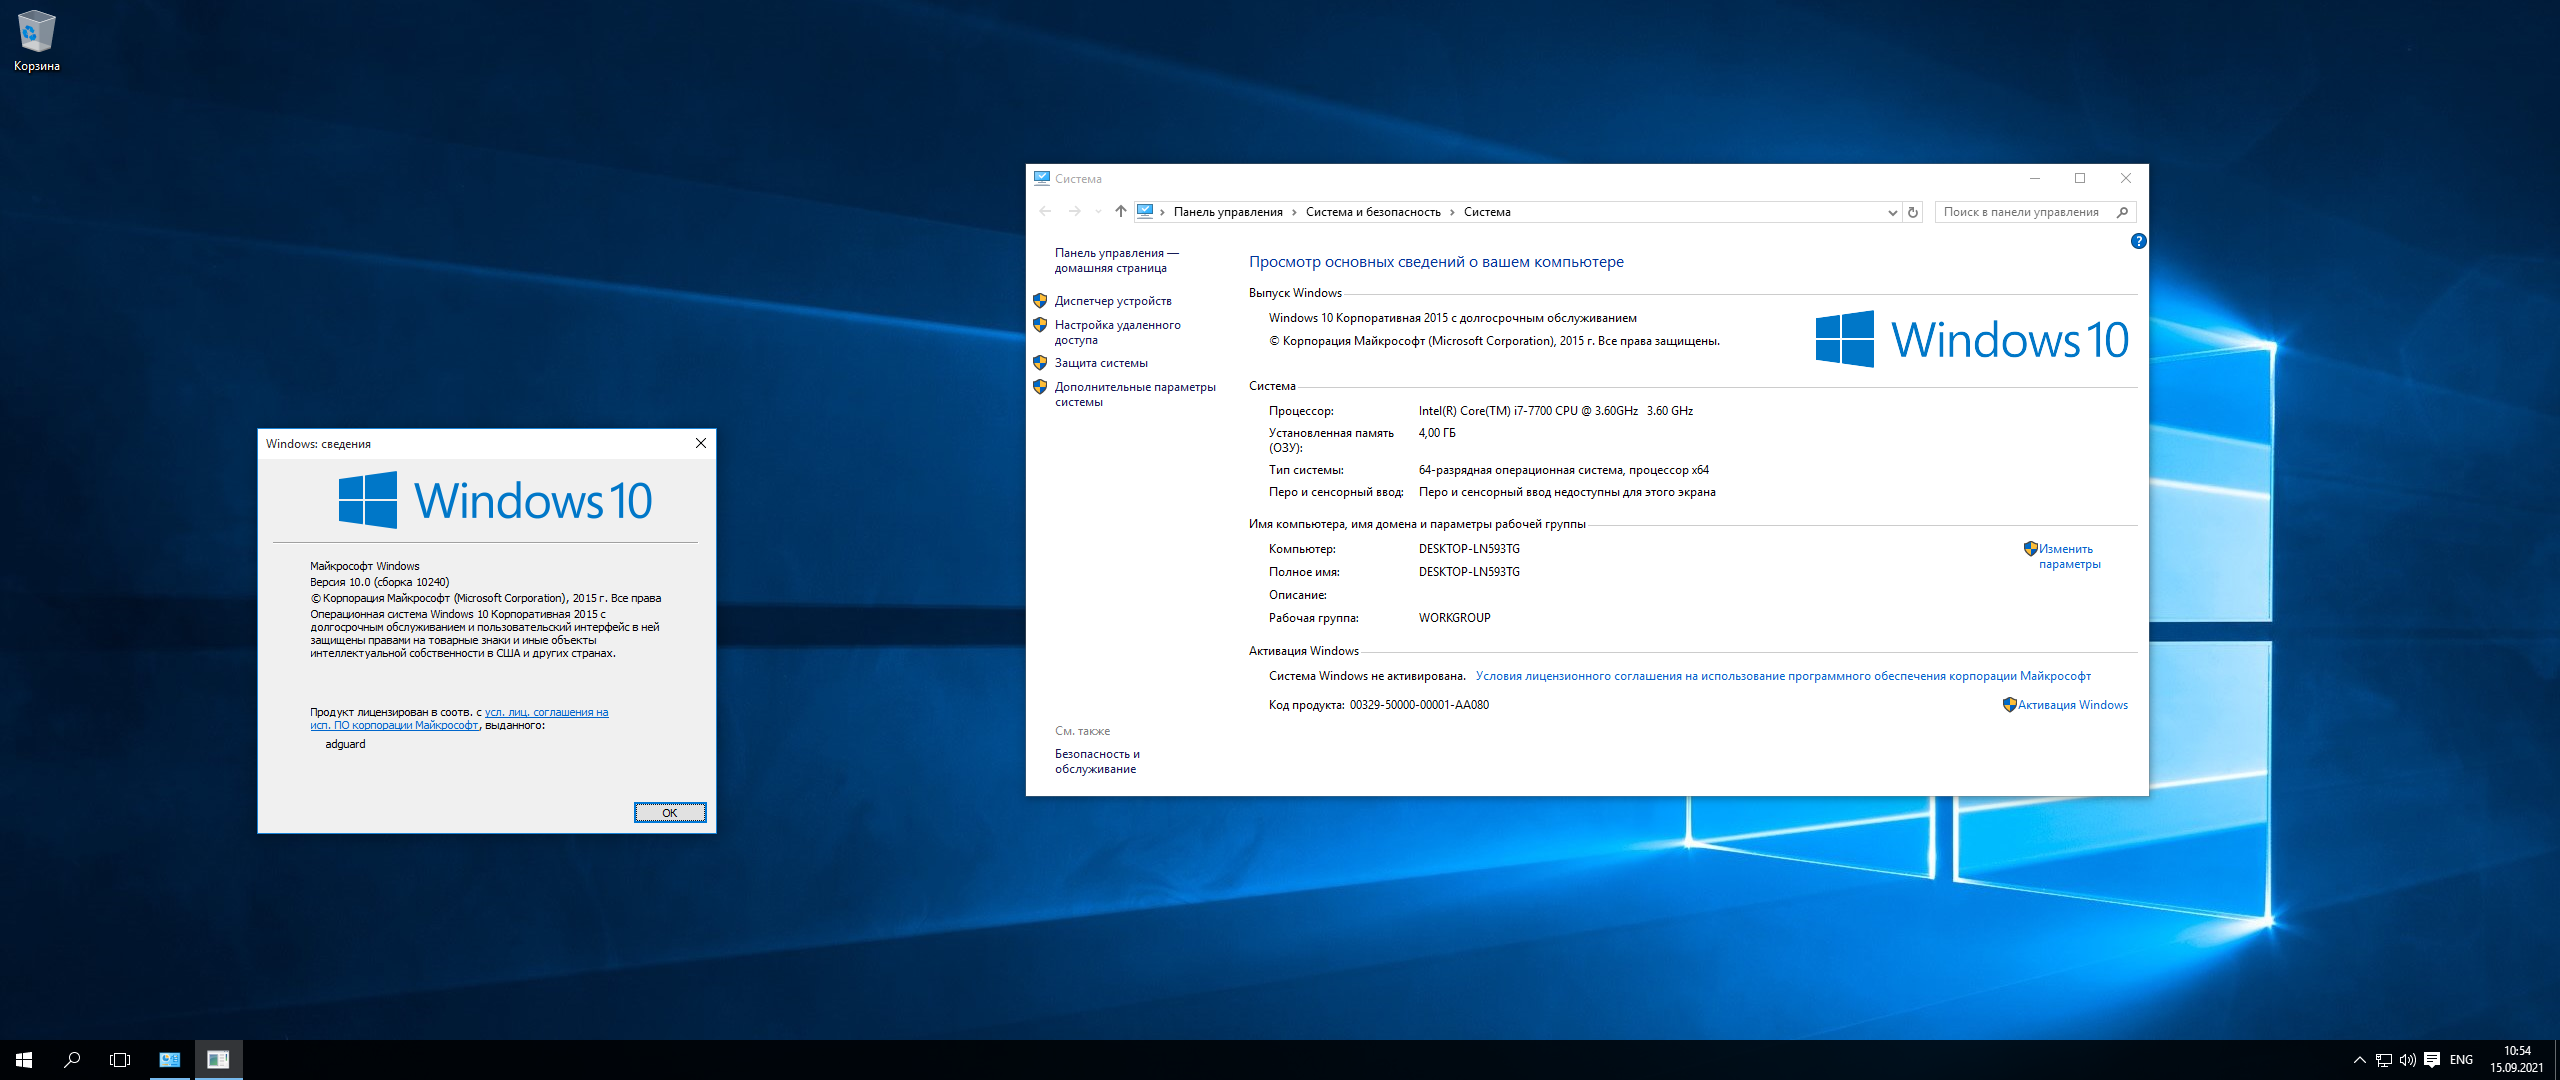
Task: Click the Система window title bar icon
Action: [x=1042, y=178]
